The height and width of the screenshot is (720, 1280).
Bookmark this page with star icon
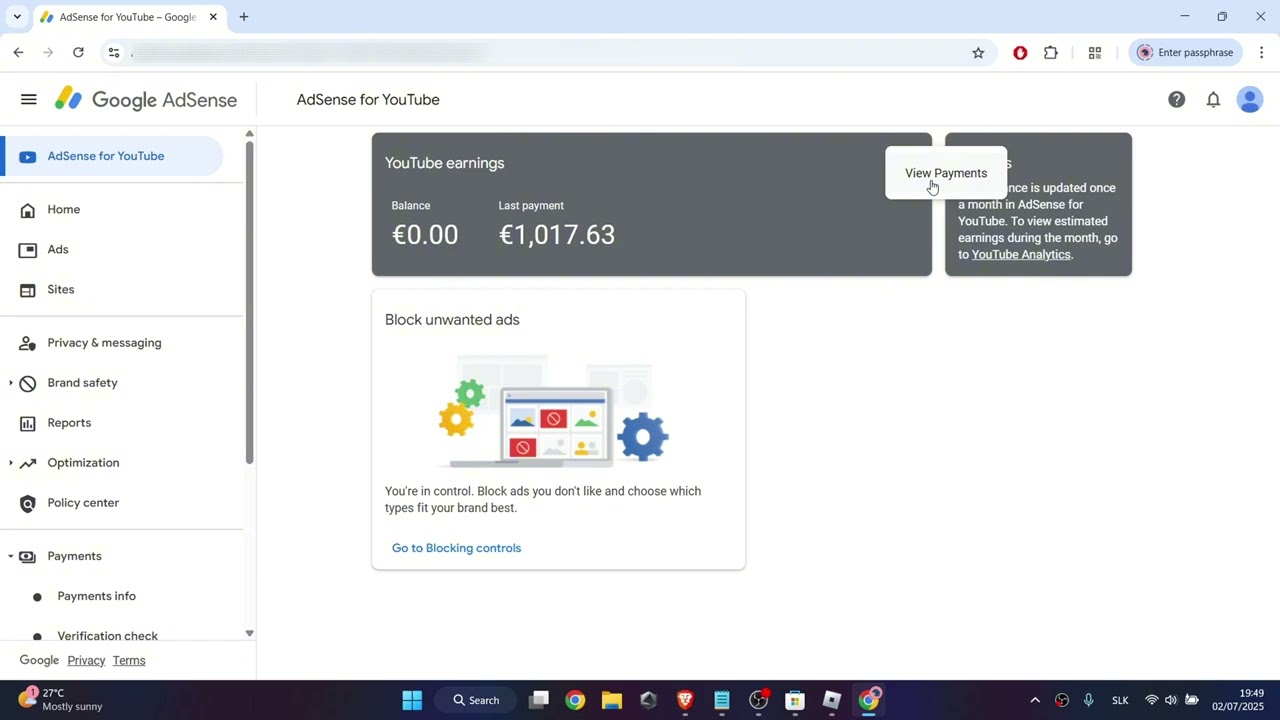978,52
